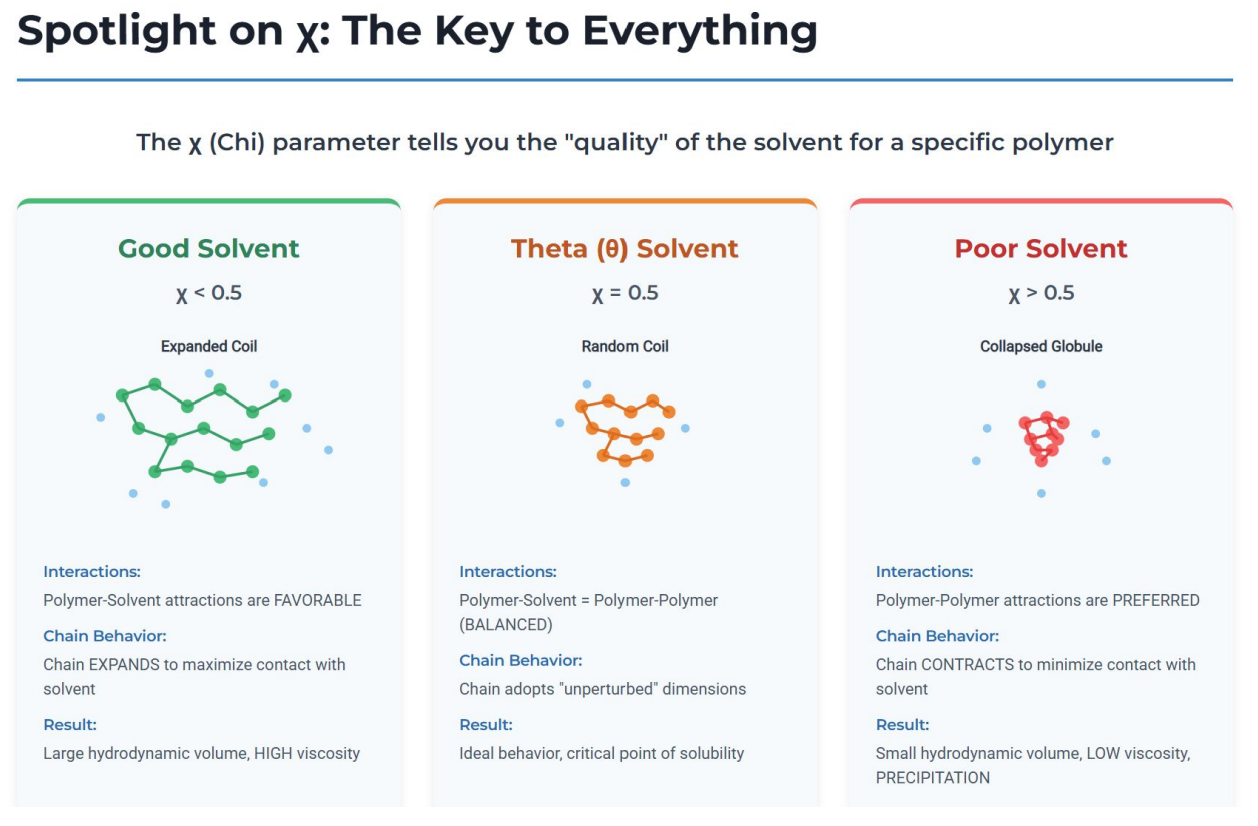
Task: Click the "Expanded Coil" caption
Action: pos(209,347)
